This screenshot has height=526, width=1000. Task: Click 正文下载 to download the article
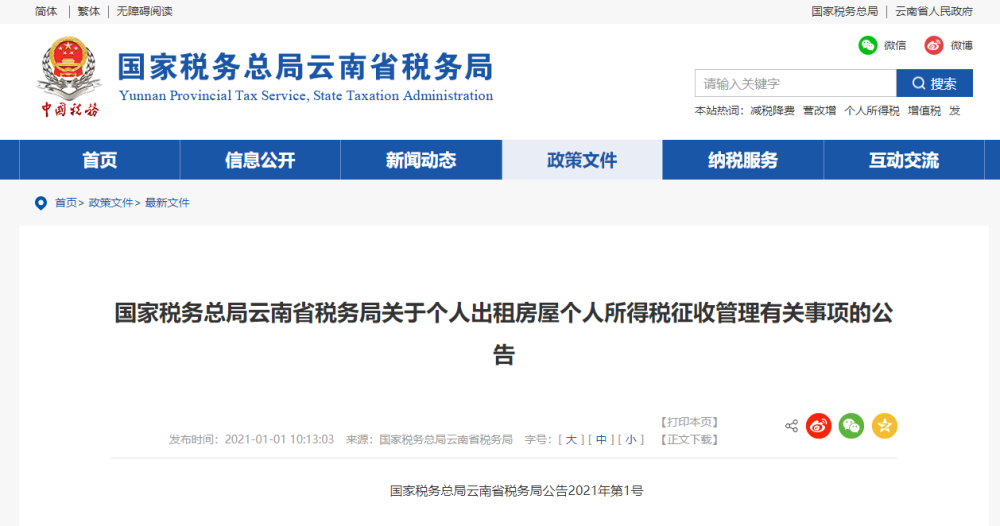click(x=689, y=439)
